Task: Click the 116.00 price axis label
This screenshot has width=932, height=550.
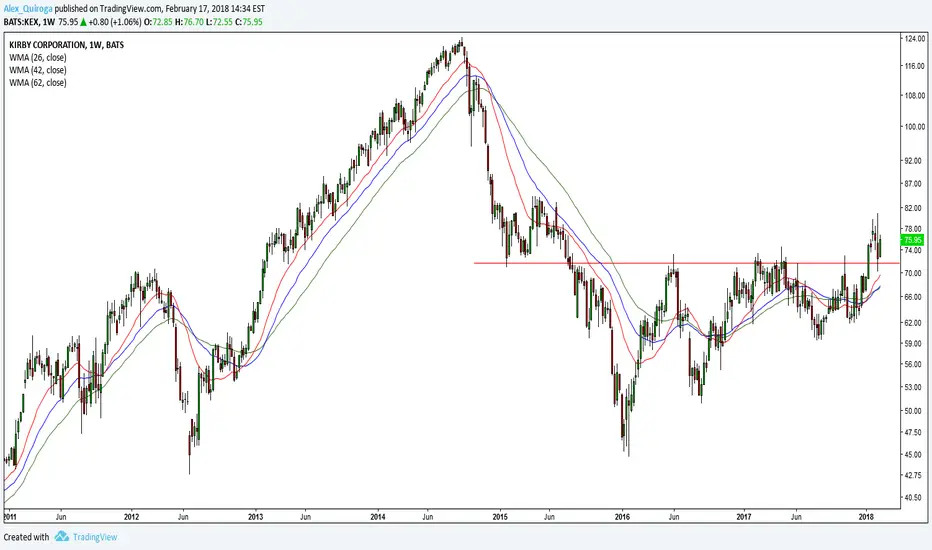Action: pyautogui.click(x=914, y=66)
